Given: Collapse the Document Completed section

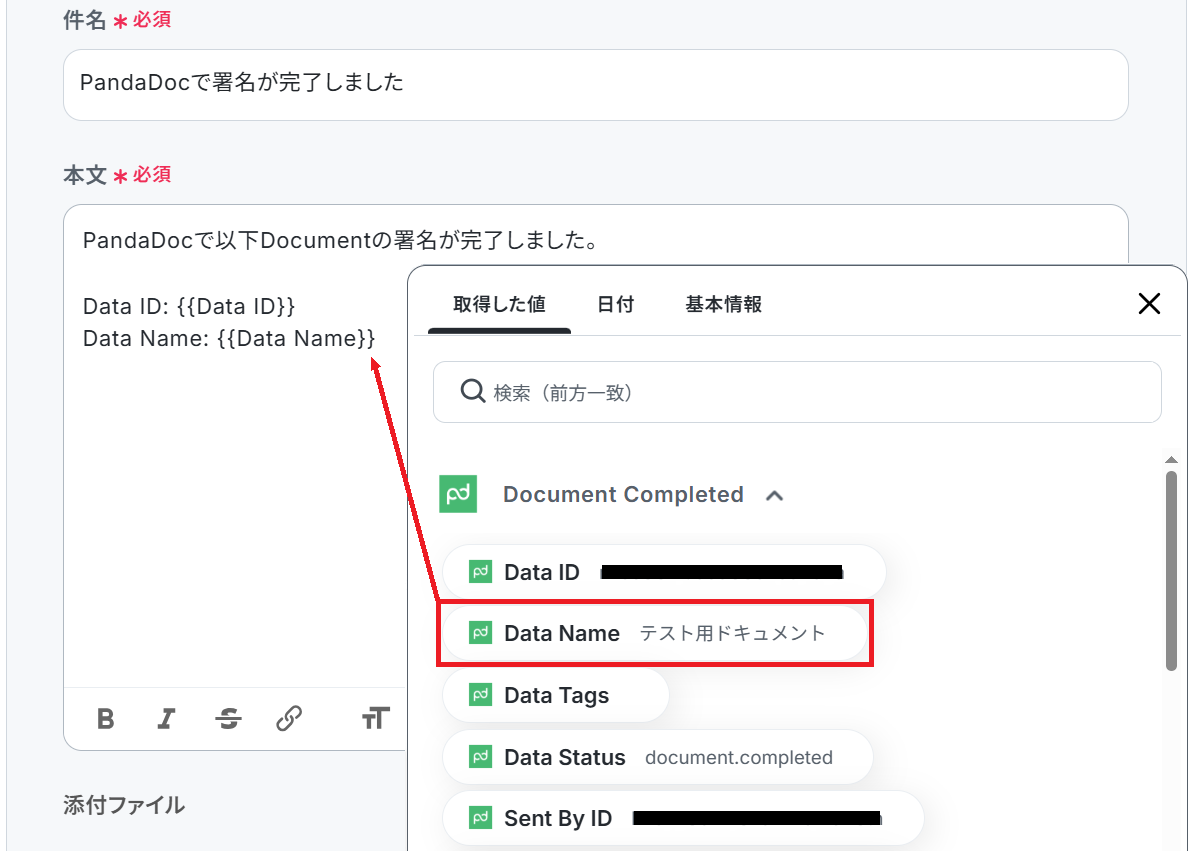Looking at the screenshot, I should point(774,495).
